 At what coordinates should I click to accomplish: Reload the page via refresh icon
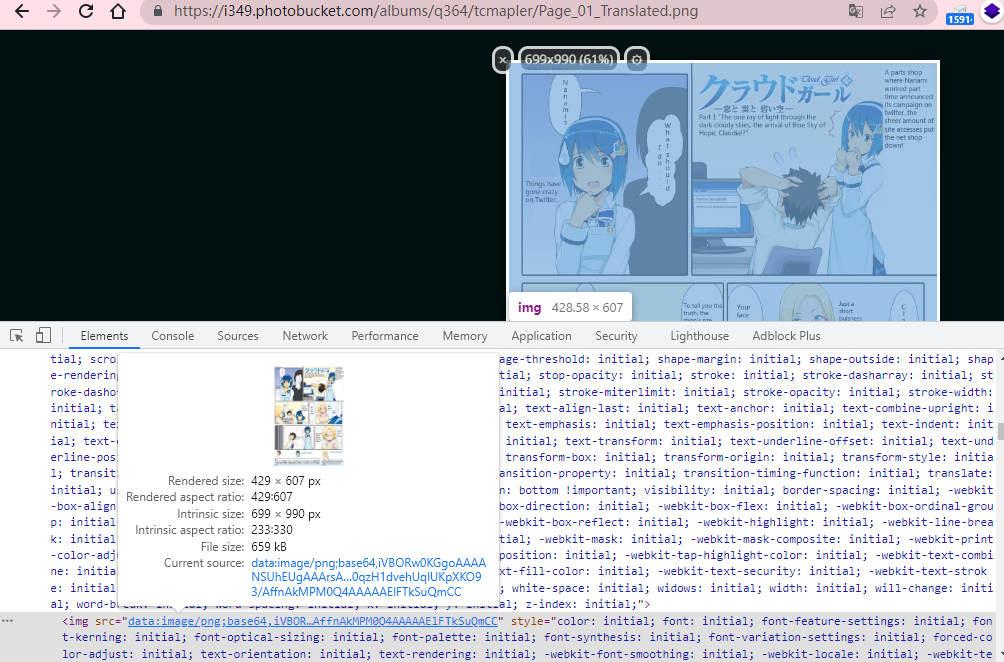[86, 12]
